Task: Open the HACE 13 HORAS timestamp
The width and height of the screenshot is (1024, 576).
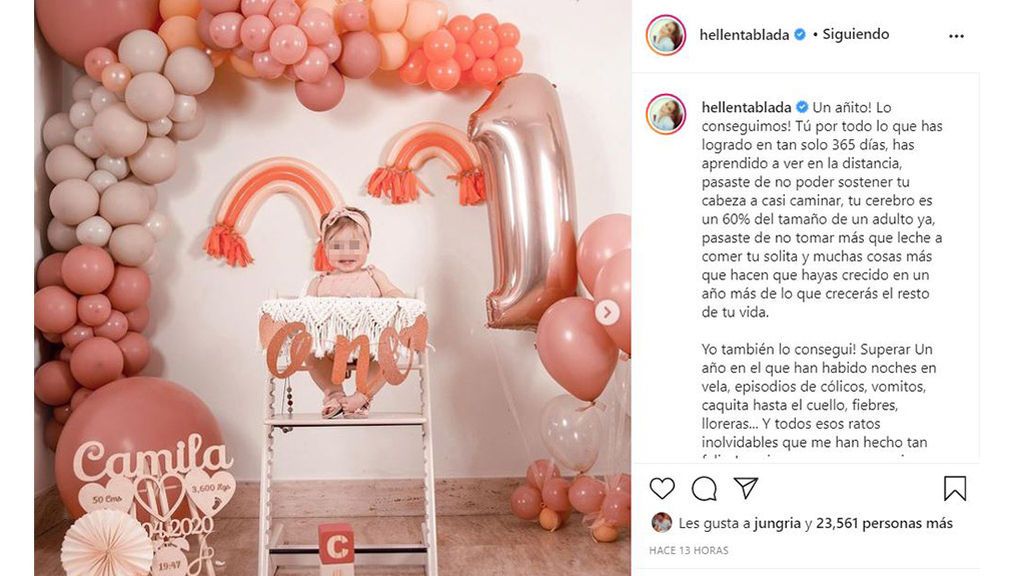Action: click(688, 551)
